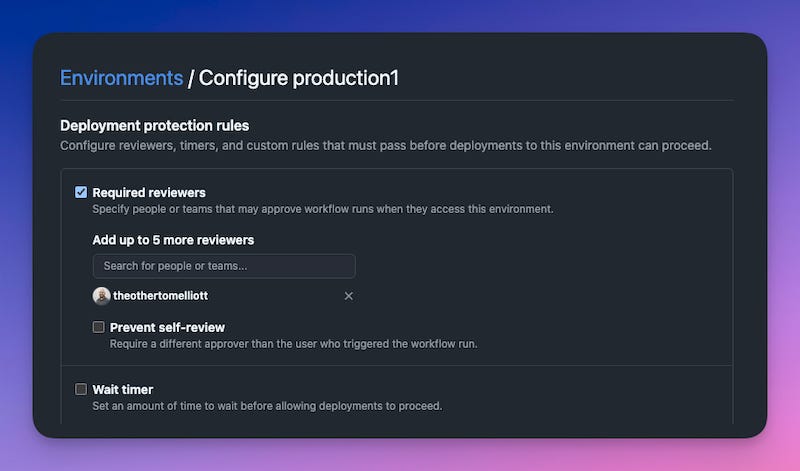Select the Configure production1 title text

[x=298, y=78]
